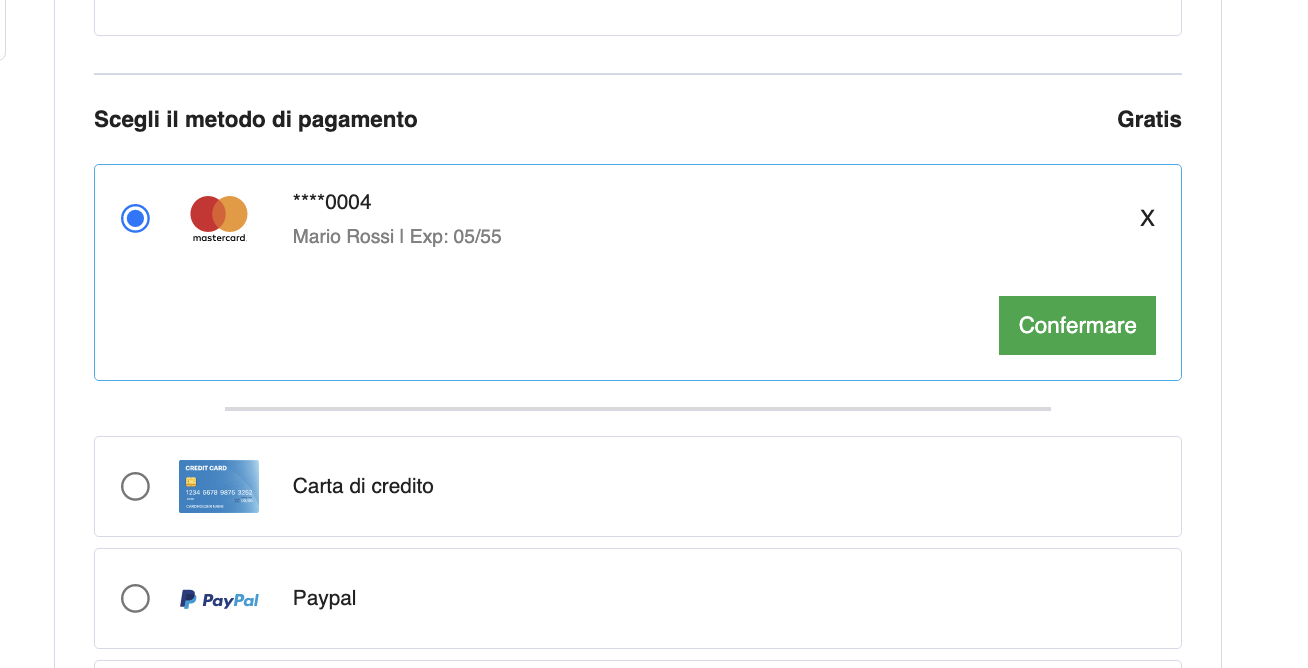This screenshot has height=668, width=1308.
Task: Click the thin divider line above payment heading
Action: coord(637,74)
